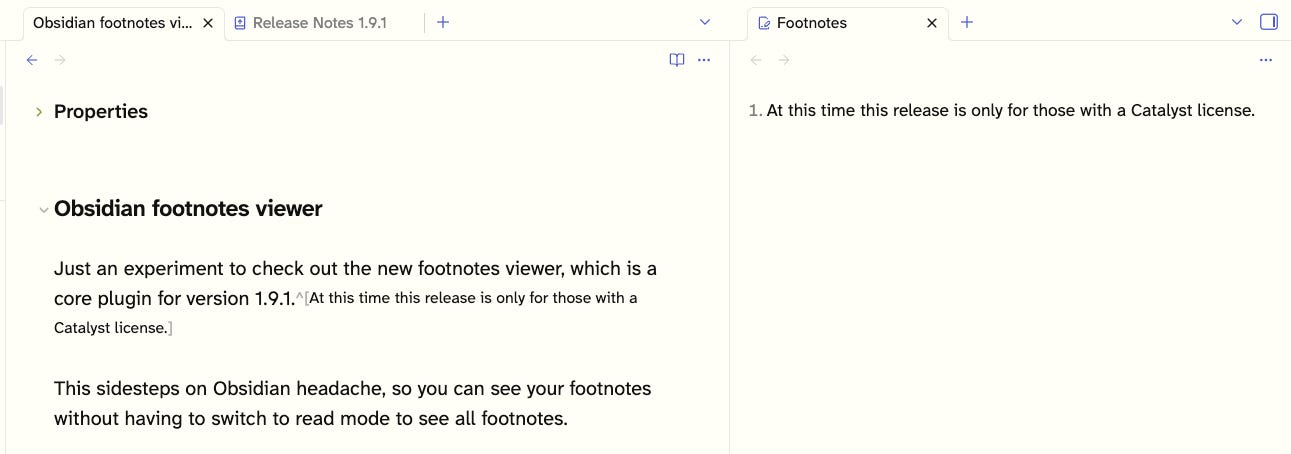Click the Release Notes tab document icon
The height and width of the screenshot is (454, 1291).
click(x=240, y=23)
